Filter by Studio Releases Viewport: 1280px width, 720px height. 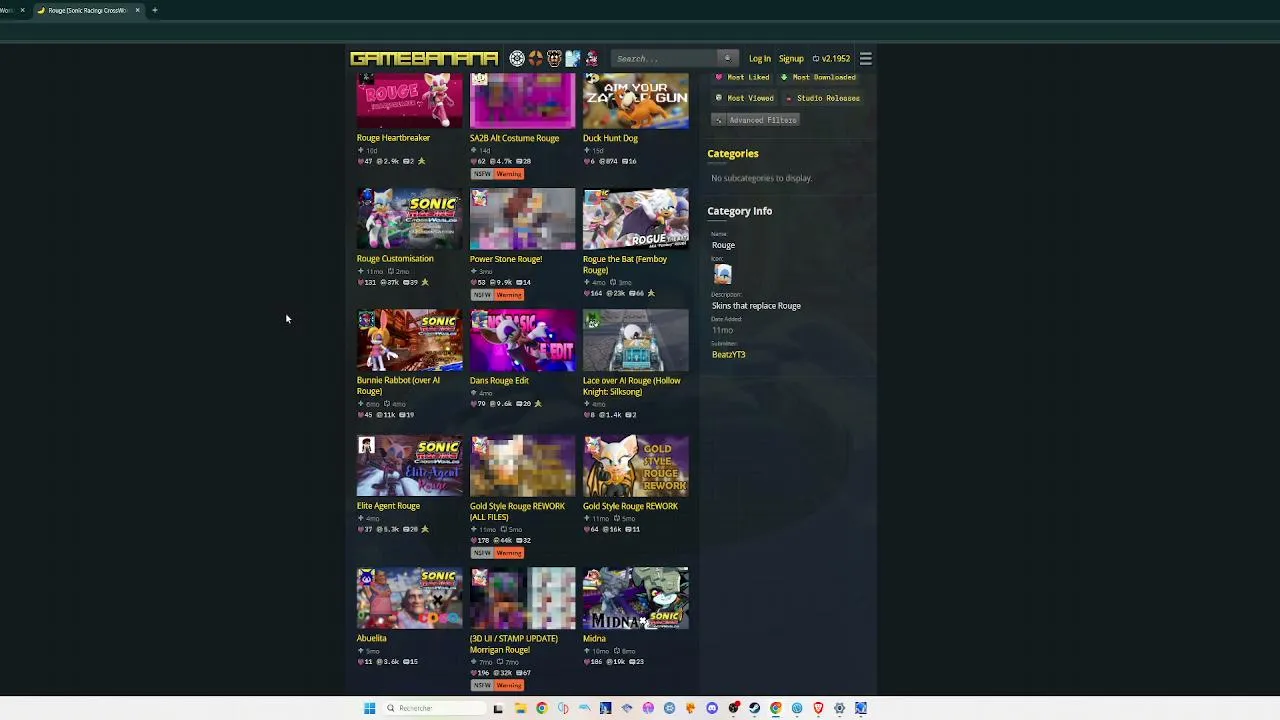(823, 98)
